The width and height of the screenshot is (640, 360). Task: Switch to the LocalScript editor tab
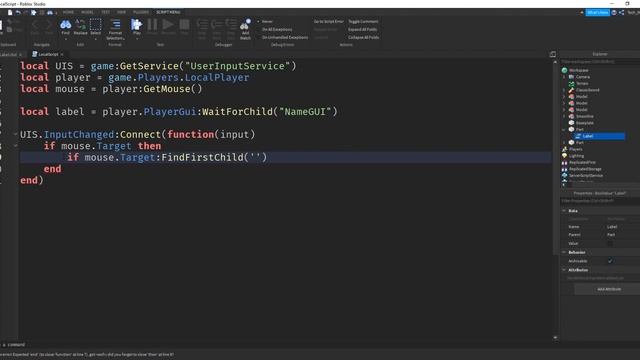coord(48,54)
